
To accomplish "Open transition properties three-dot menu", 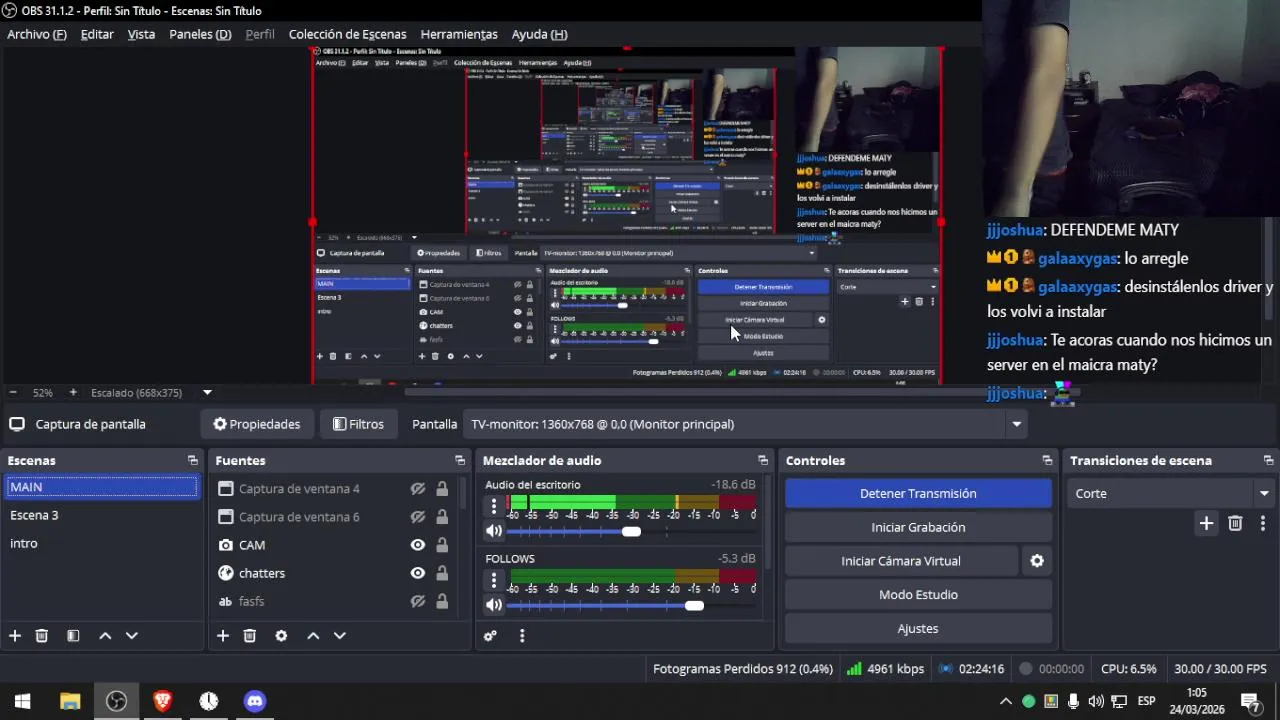I will tap(1263, 523).
